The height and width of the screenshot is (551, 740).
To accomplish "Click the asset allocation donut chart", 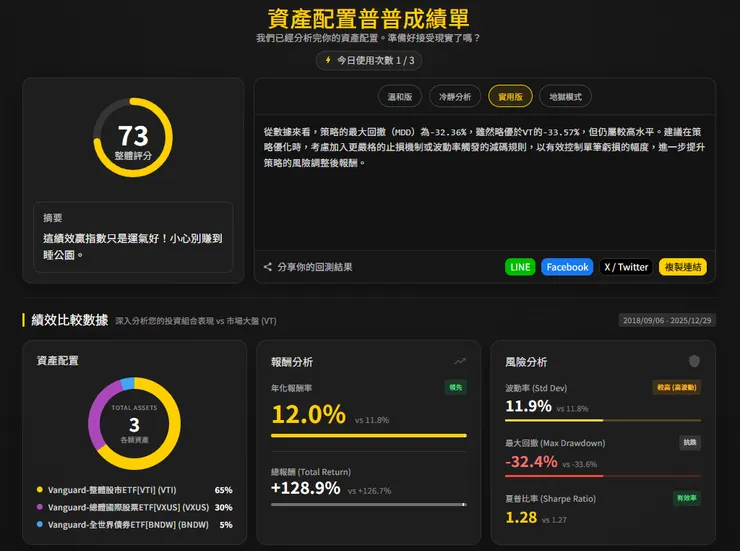I will pyautogui.click(x=135, y=423).
